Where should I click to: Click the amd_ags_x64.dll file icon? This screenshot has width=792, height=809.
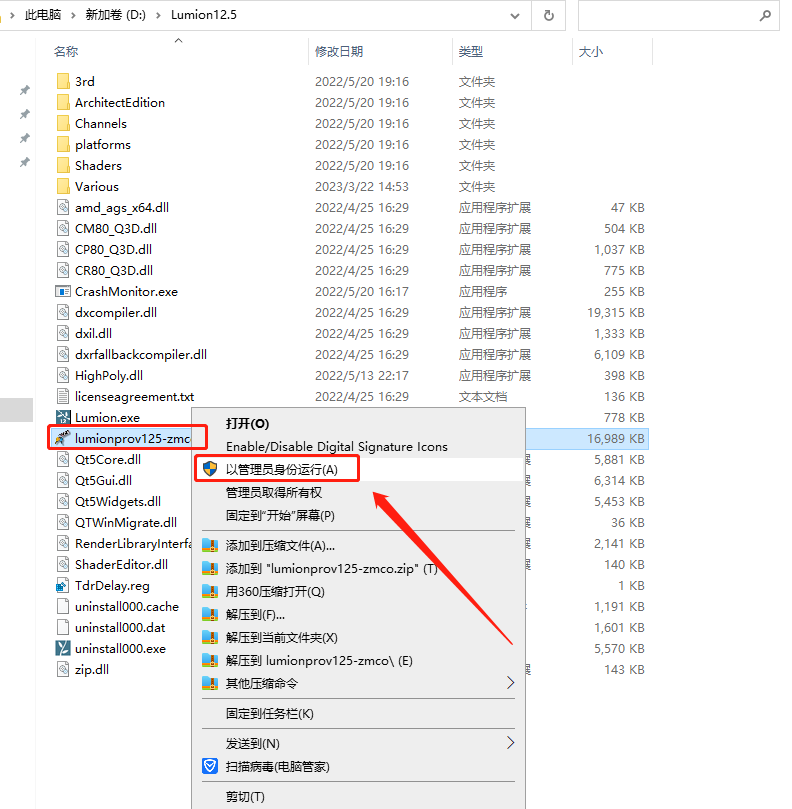pos(63,207)
